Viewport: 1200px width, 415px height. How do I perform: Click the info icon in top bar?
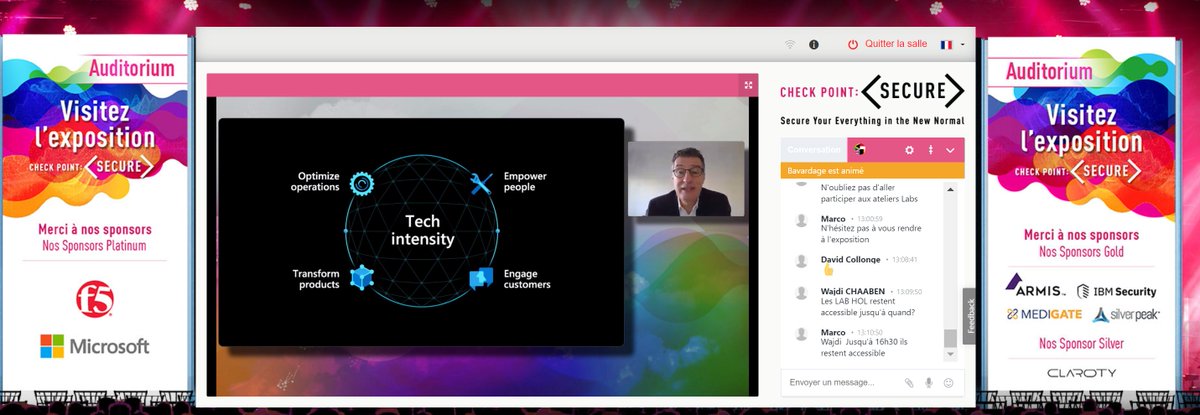[814, 45]
